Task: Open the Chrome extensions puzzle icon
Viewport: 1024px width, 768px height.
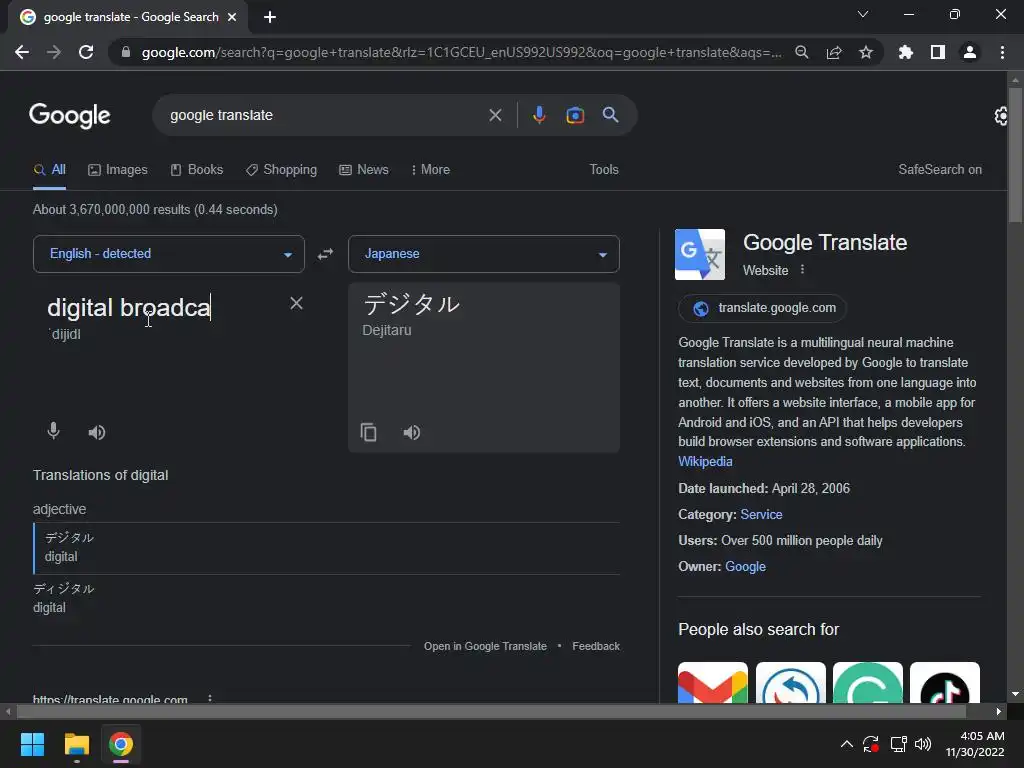Action: point(905,52)
